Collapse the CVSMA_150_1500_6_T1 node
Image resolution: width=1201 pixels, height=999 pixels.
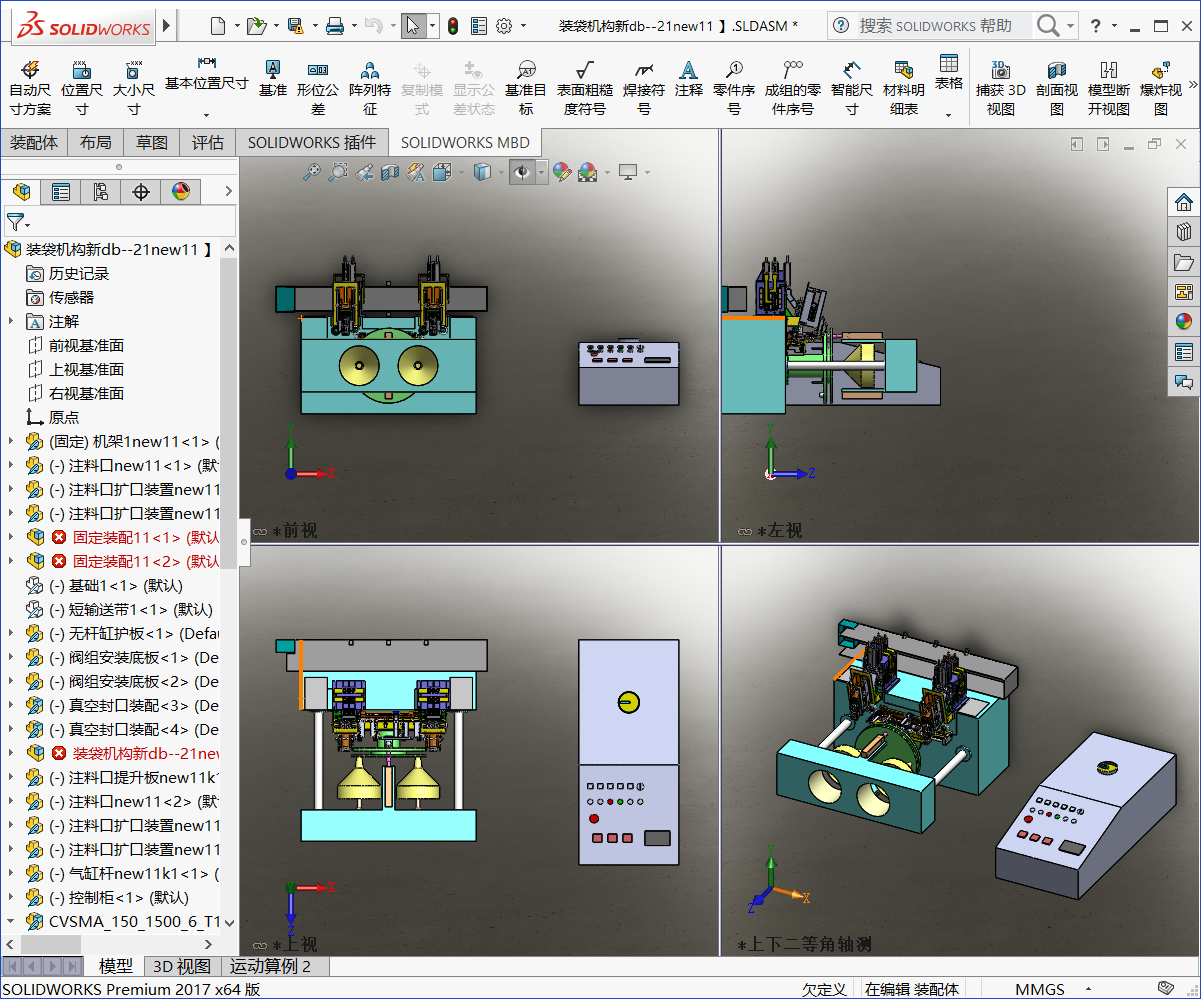tap(11, 921)
